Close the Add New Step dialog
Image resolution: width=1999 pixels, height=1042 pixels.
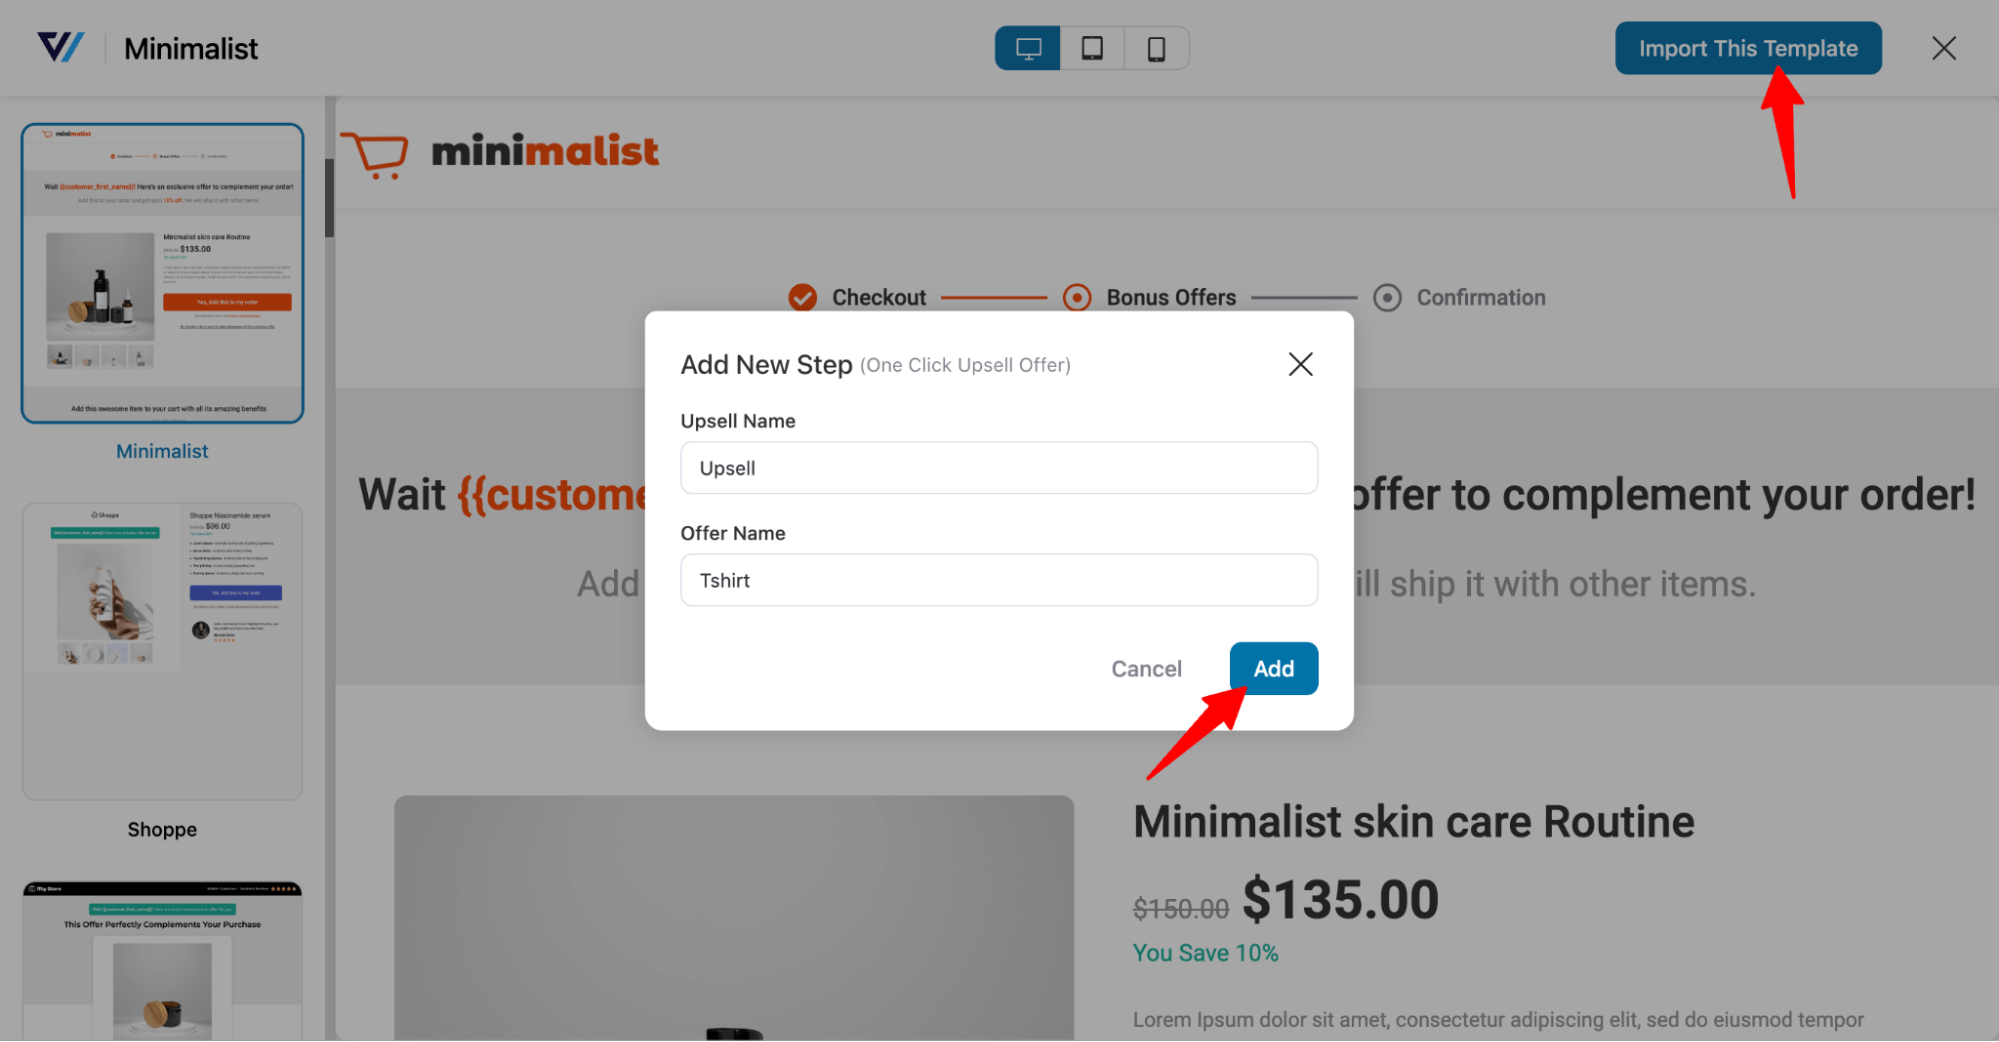pos(1300,364)
